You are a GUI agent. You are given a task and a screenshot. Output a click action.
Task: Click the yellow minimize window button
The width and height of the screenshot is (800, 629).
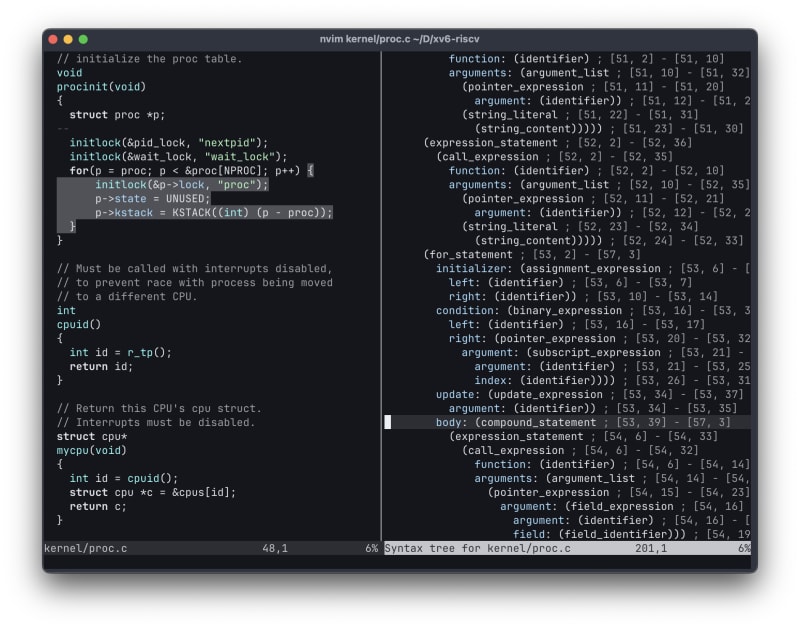(68, 39)
